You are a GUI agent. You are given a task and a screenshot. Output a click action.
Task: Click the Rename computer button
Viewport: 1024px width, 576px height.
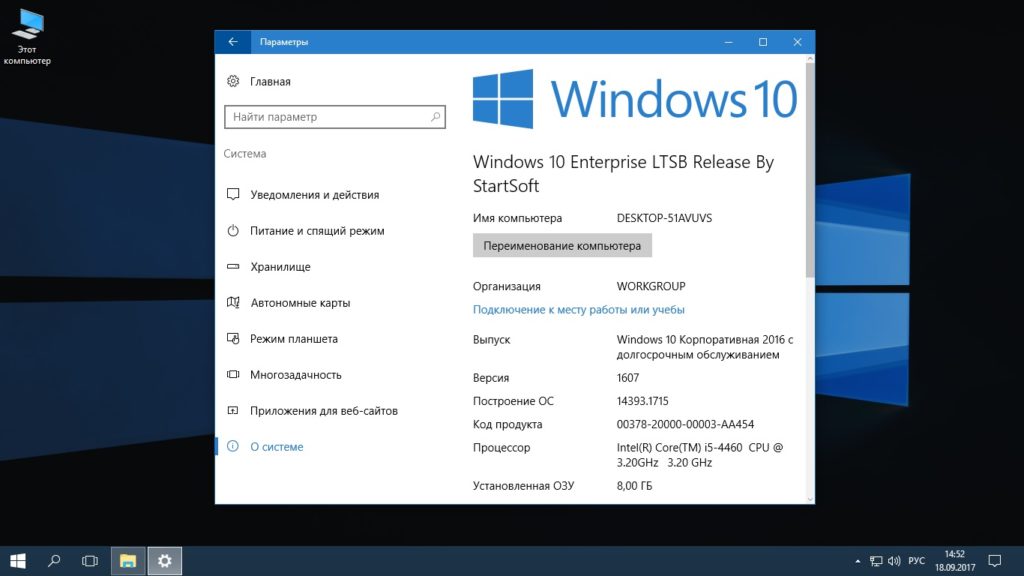click(562, 246)
